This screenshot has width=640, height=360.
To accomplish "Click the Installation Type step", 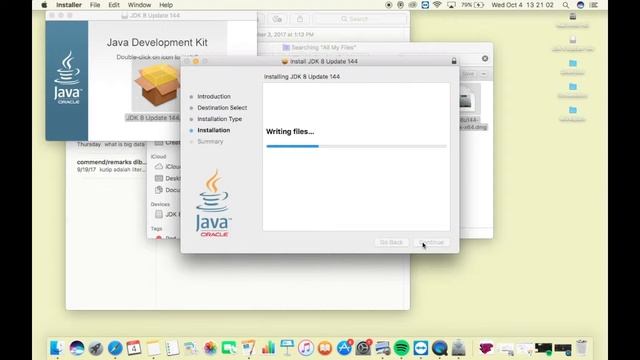I will [220, 119].
